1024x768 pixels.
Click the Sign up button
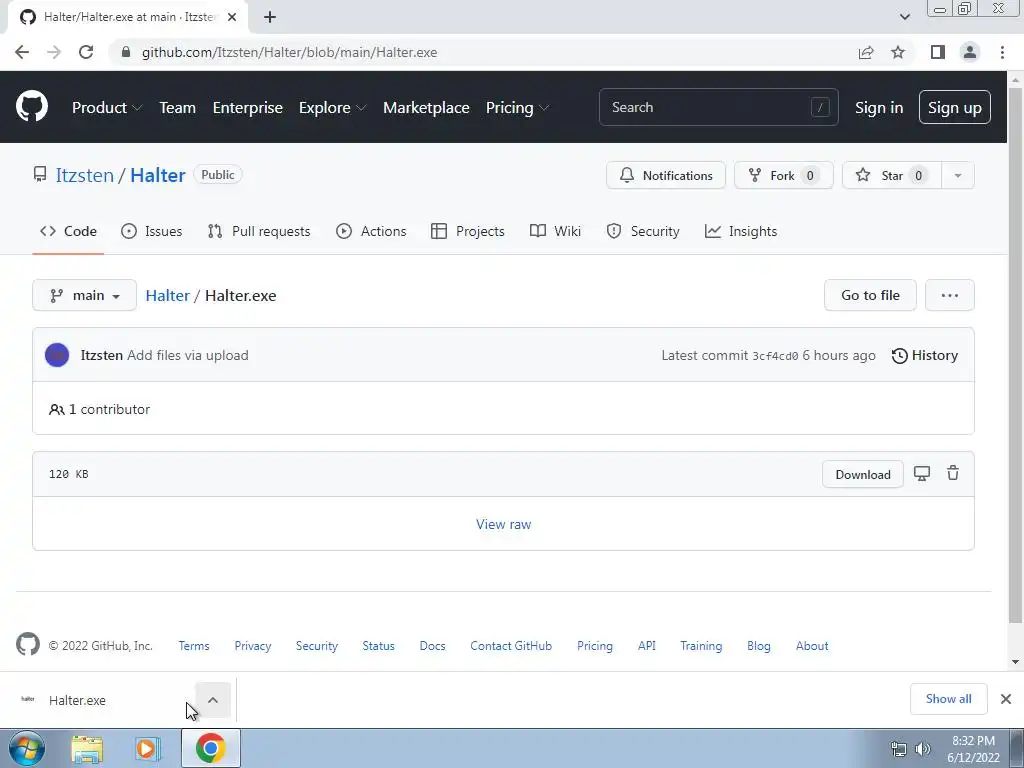click(x=954, y=107)
